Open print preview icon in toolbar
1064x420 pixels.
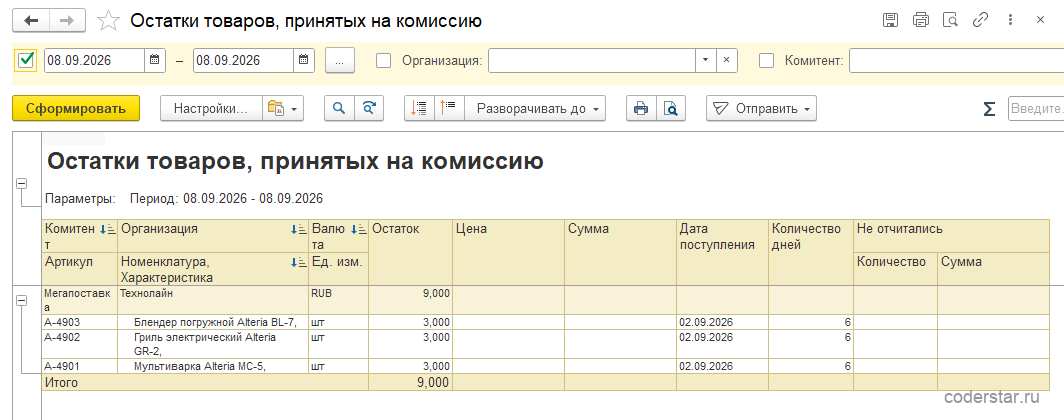click(670, 108)
